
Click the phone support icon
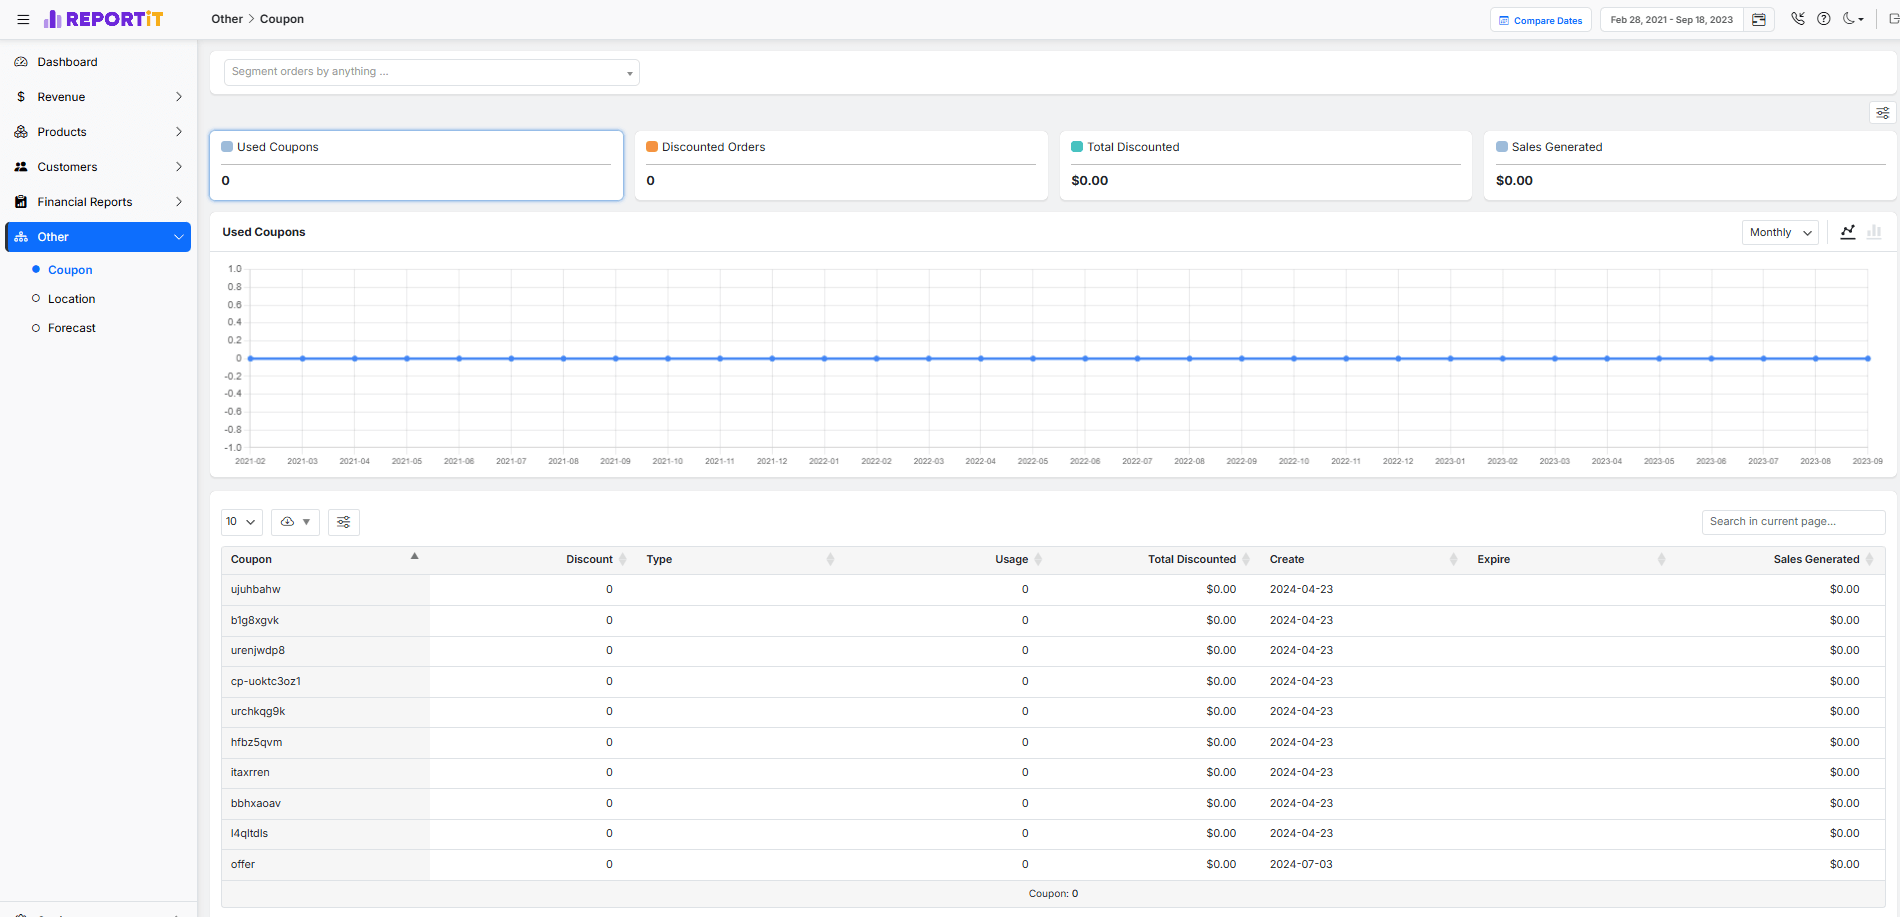click(x=1798, y=19)
